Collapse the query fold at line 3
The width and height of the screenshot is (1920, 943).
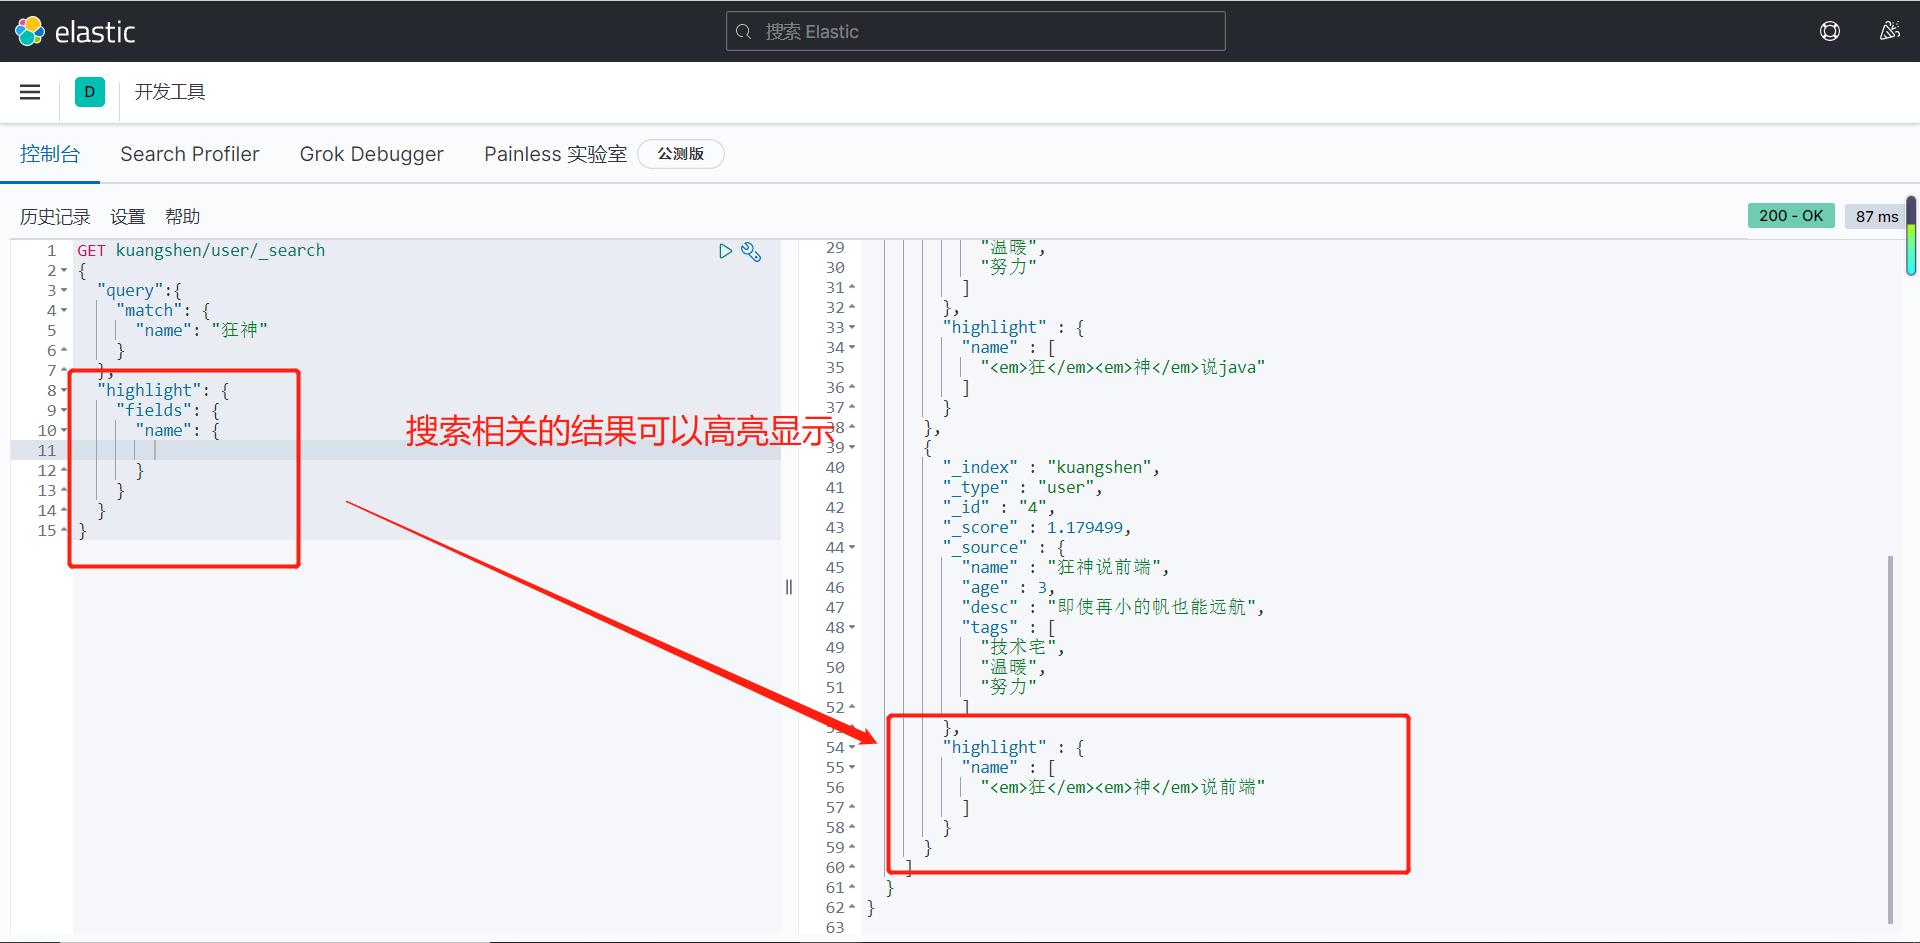point(64,291)
